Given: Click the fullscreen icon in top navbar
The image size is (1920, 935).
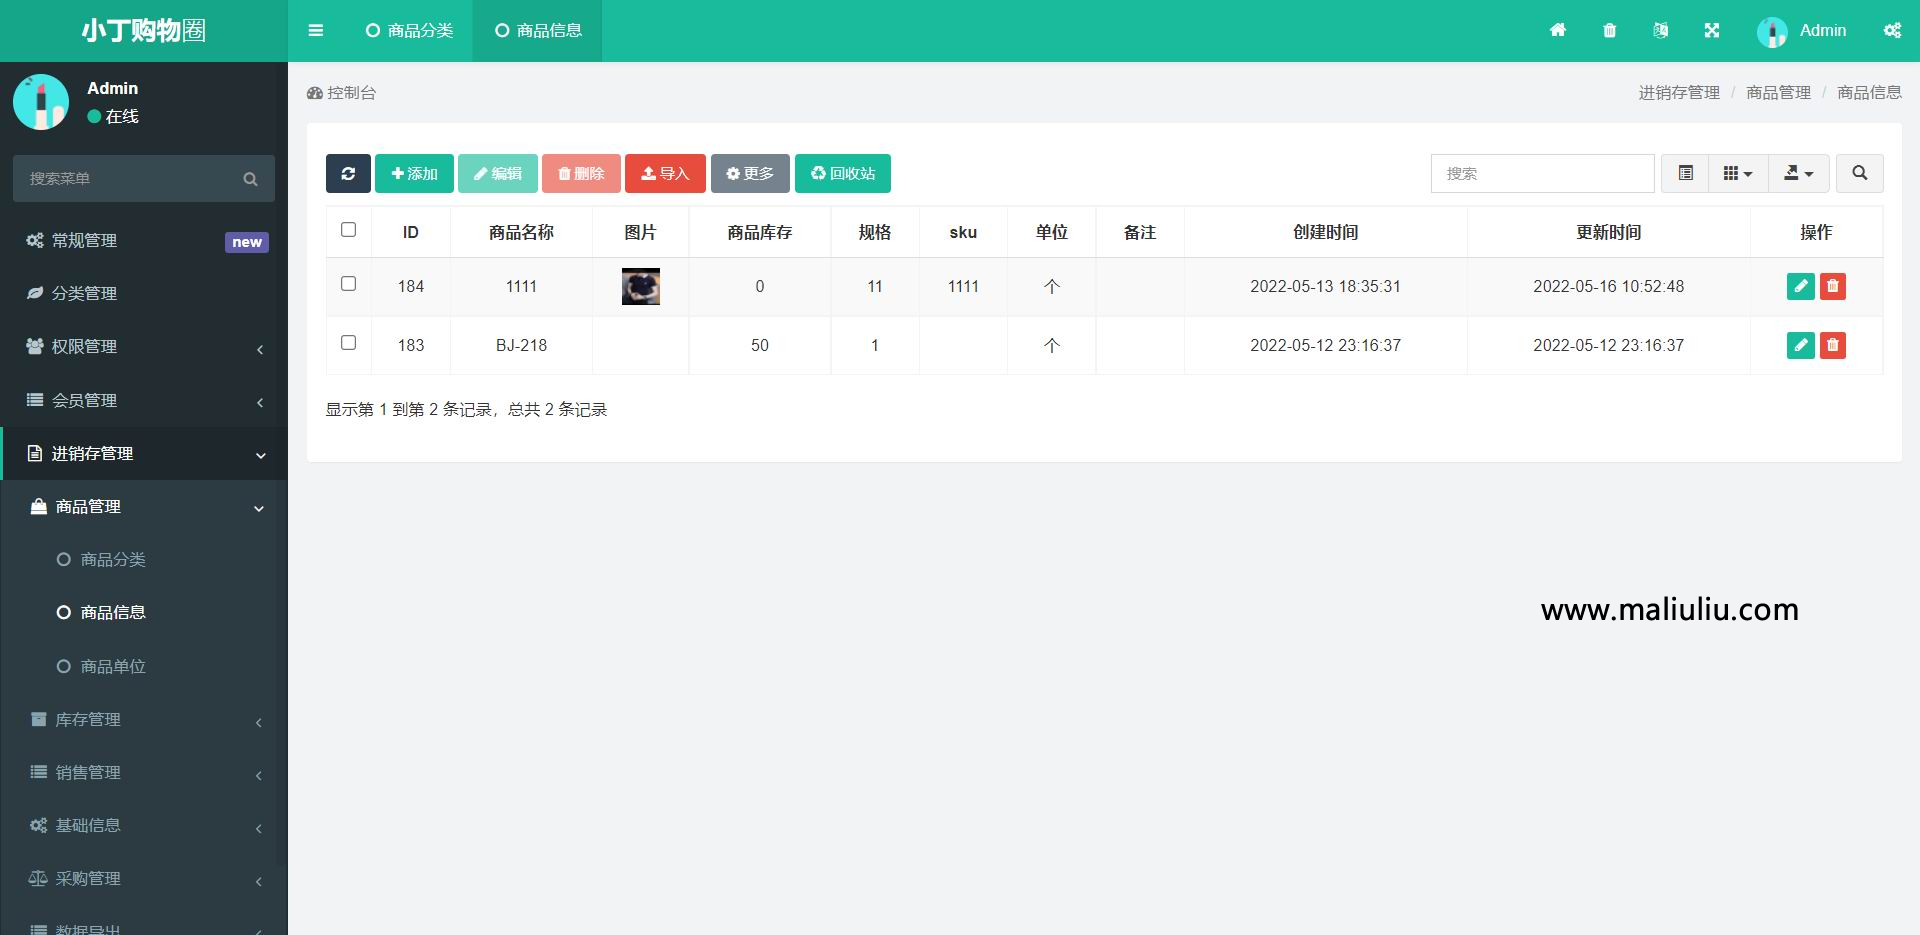Looking at the screenshot, I should coord(1712,30).
